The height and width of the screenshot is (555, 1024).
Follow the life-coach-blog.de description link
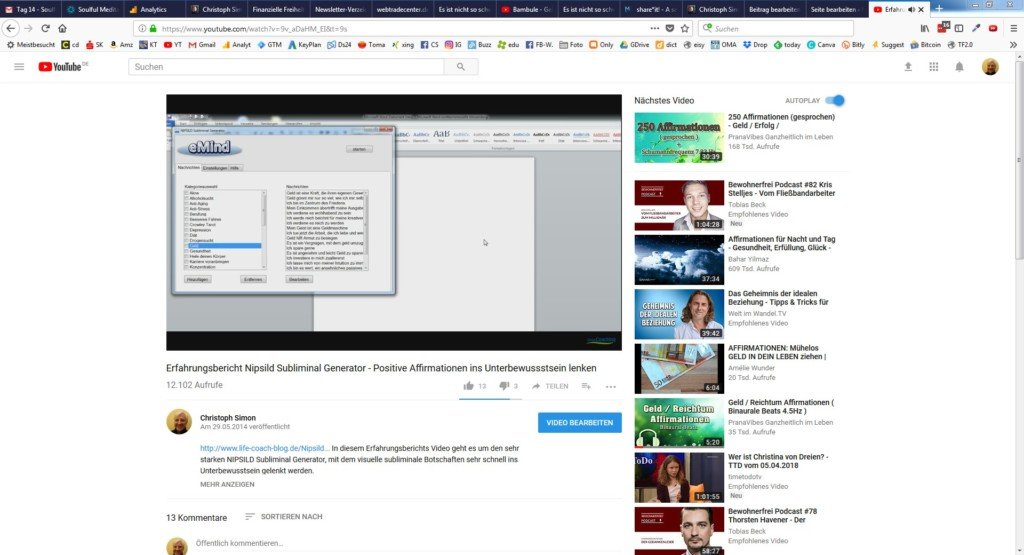pyautogui.click(x=264, y=449)
